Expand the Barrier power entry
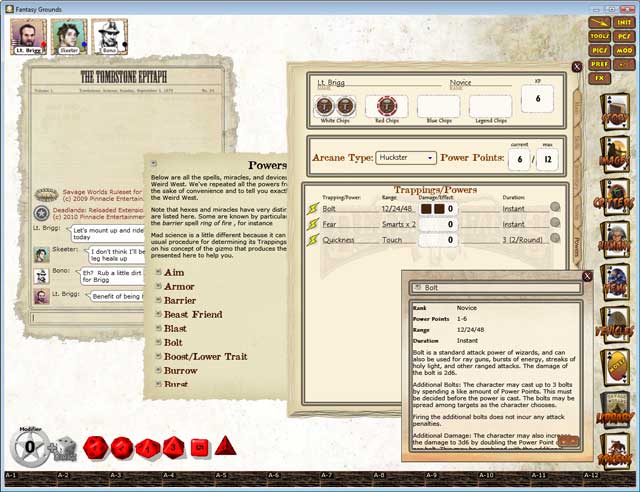 coord(158,300)
